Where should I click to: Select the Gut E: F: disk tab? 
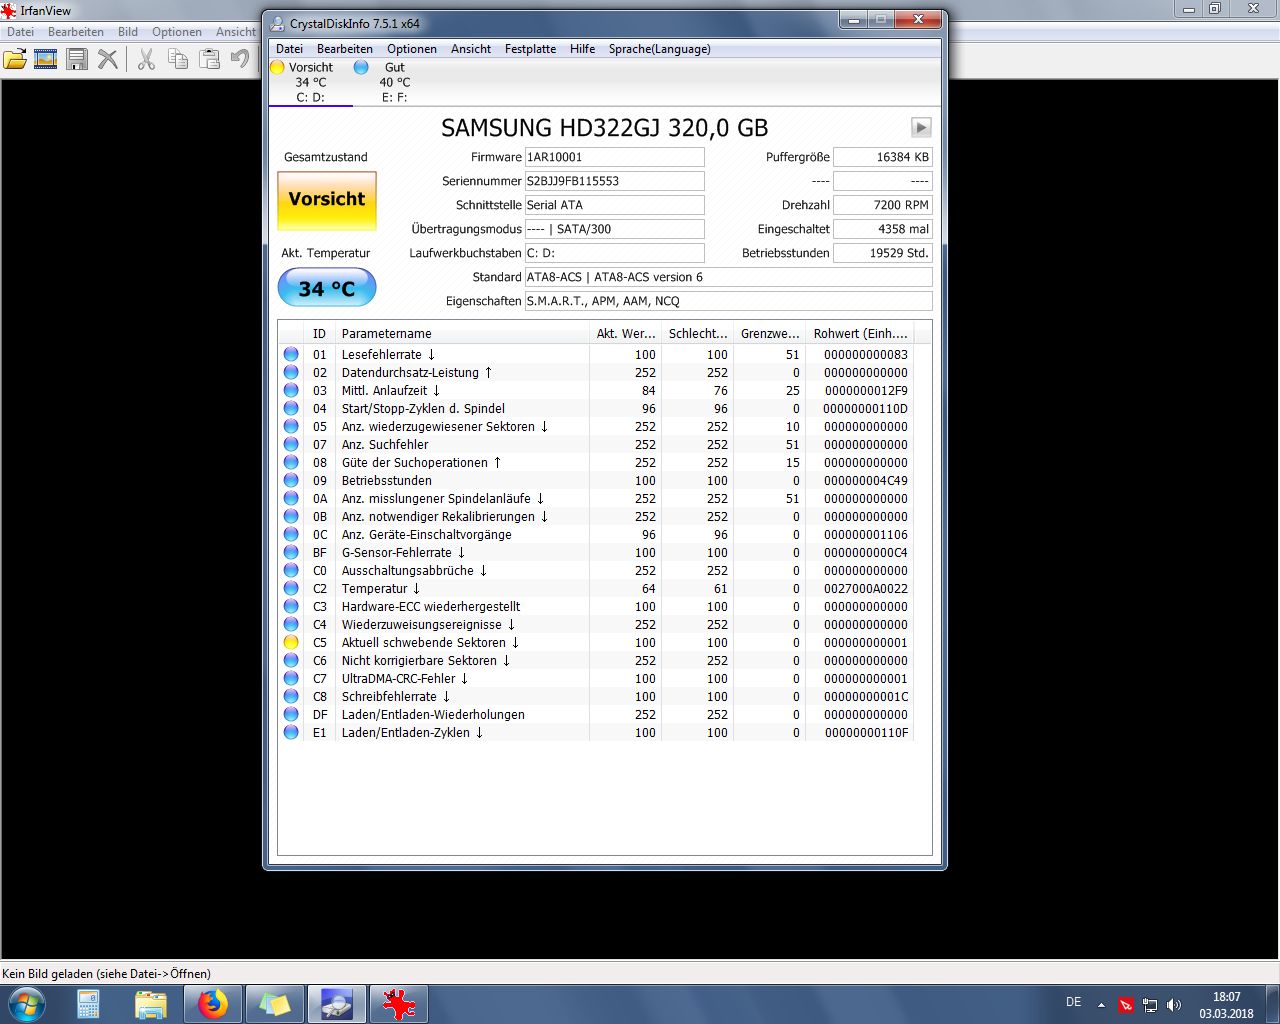[394, 82]
